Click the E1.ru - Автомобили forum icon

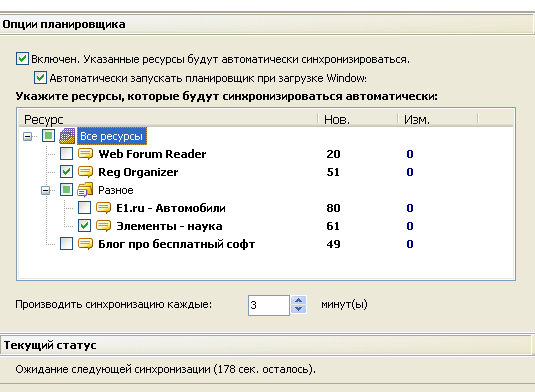coord(103,208)
